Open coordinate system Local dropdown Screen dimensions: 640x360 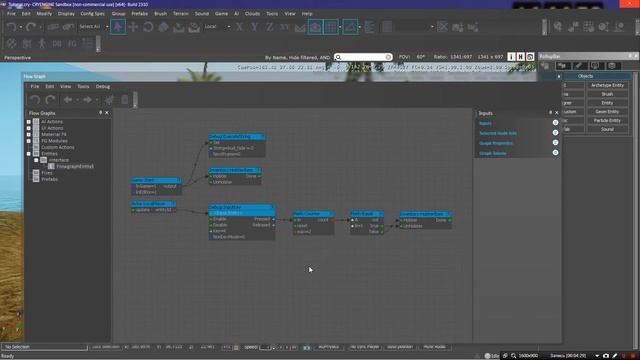pyautogui.click(x=217, y=27)
